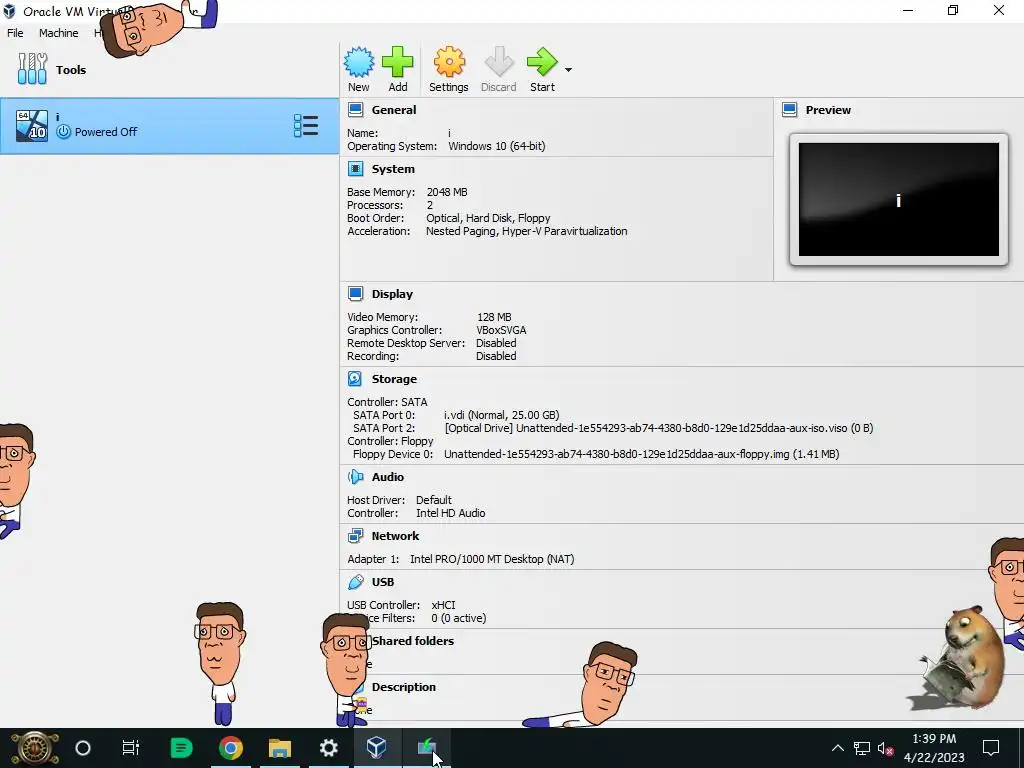Click the Add machine green plus icon
The height and width of the screenshot is (768, 1024).
coord(398,63)
